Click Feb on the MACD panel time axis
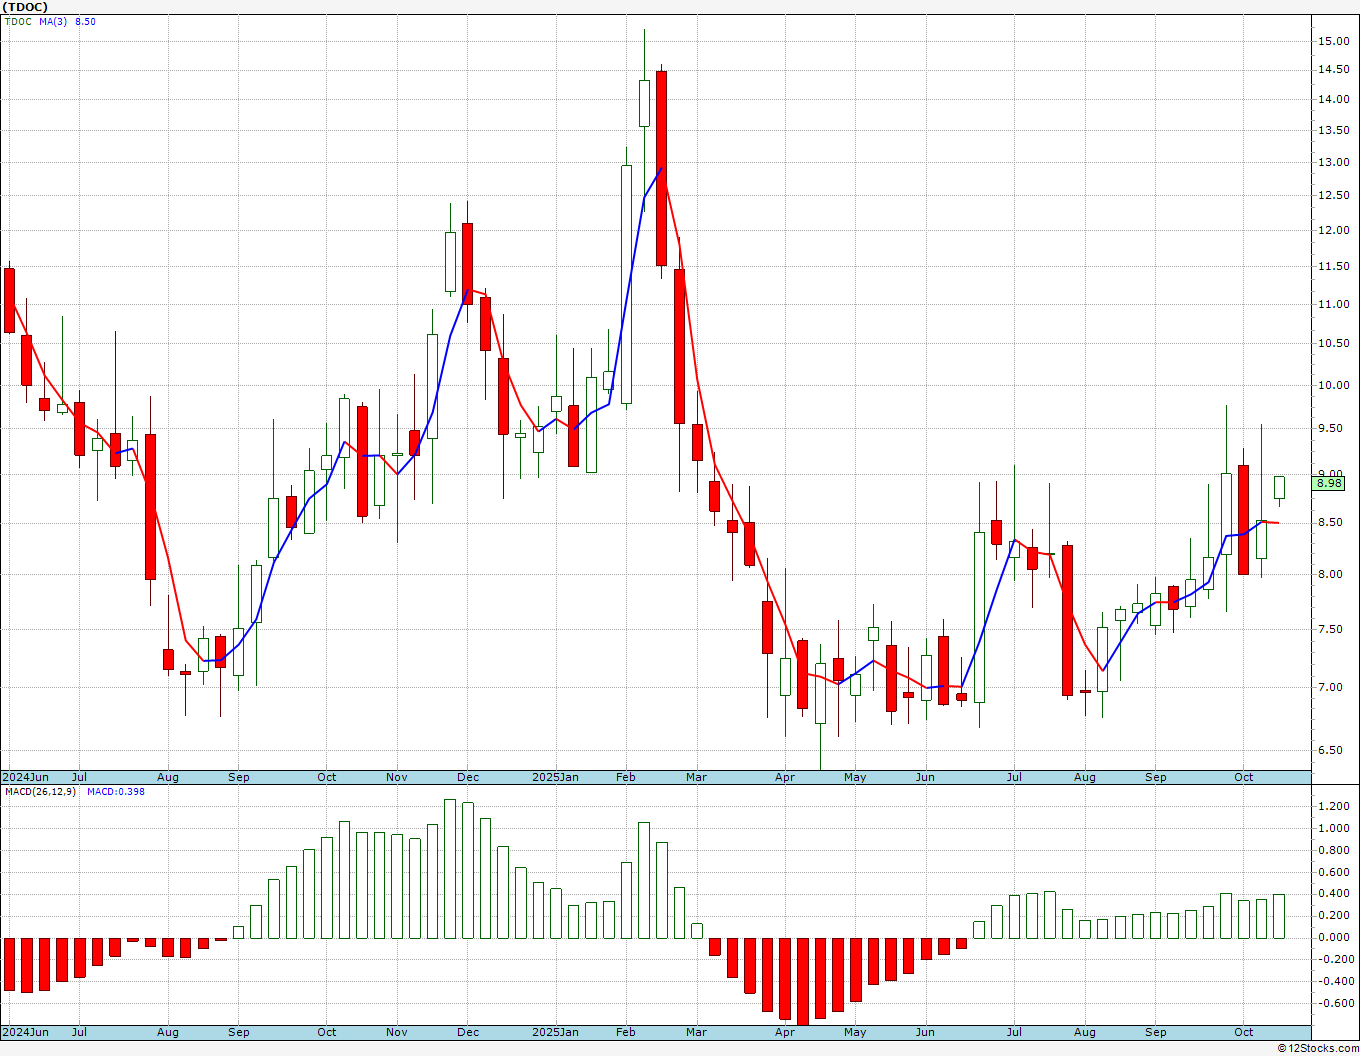The width and height of the screenshot is (1360, 1056). pyautogui.click(x=626, y=1032)
